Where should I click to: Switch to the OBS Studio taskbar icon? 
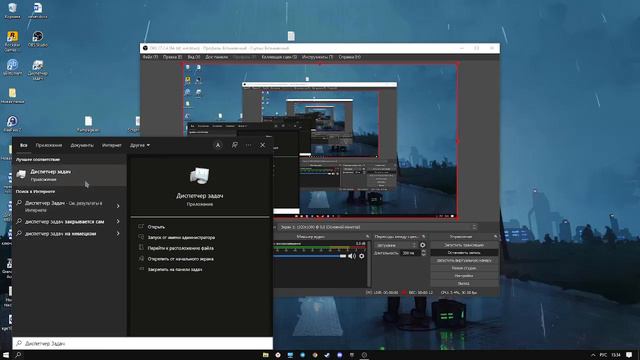pos(364,355)
